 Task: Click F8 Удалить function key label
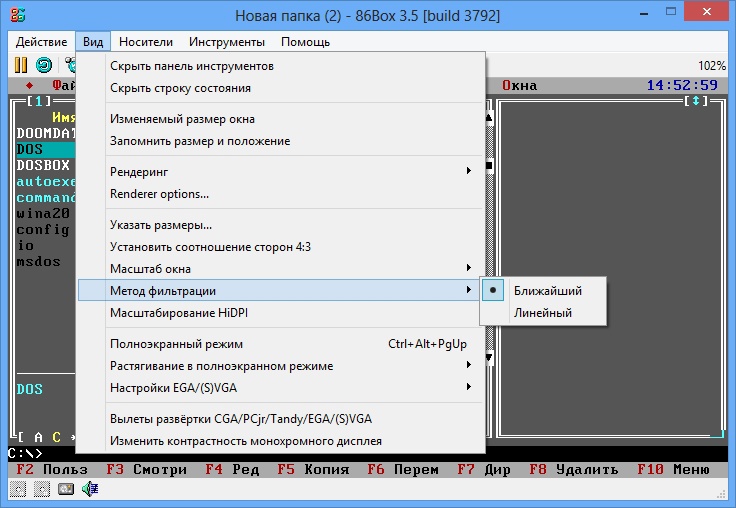point(574,470)
